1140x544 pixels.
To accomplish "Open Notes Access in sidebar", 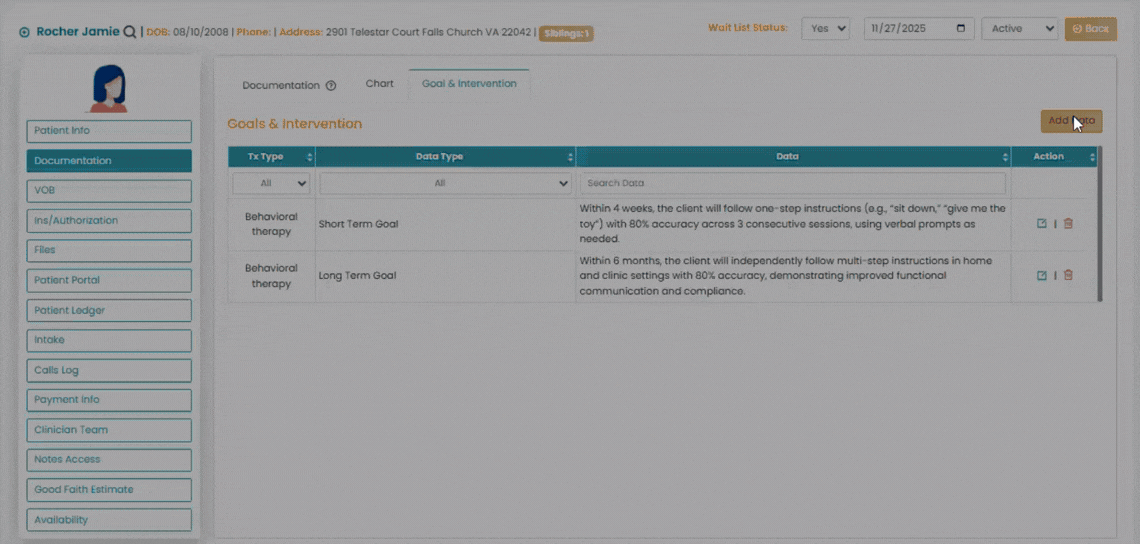I will (x=109, y=460).
